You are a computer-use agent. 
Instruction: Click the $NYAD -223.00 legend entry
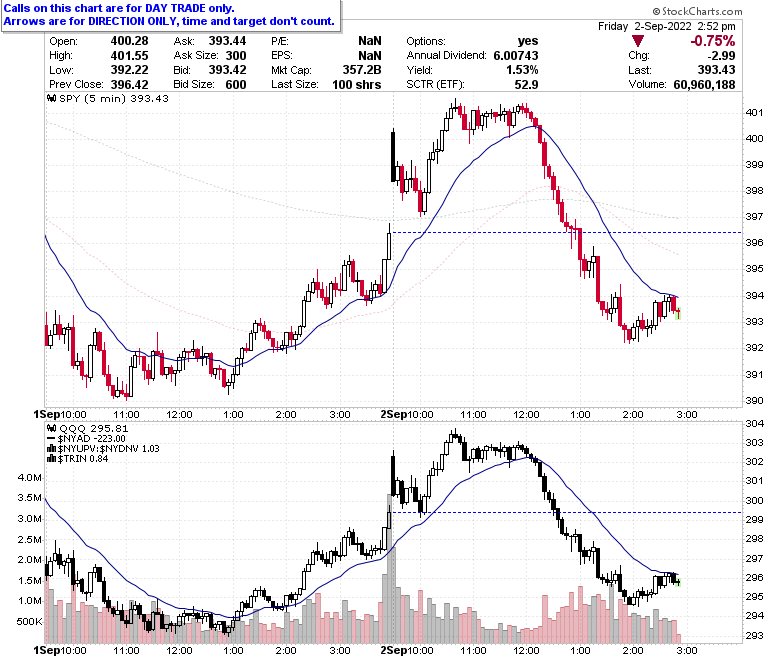(x=91, y=439)
